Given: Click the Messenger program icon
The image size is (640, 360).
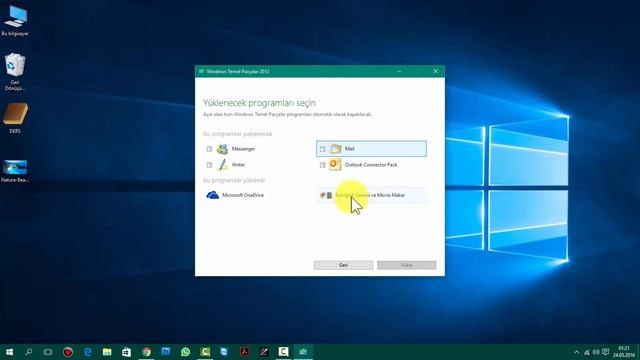Looking at the screenshot, I should coord(222,149).
